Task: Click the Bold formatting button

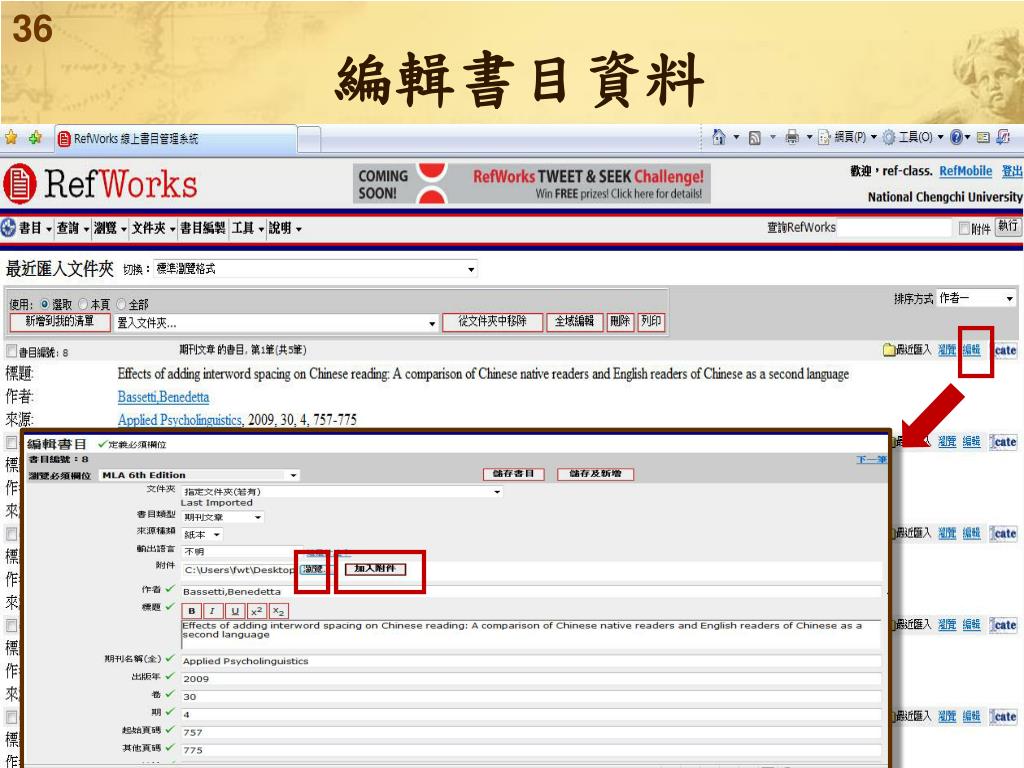Action: point(191,611)
